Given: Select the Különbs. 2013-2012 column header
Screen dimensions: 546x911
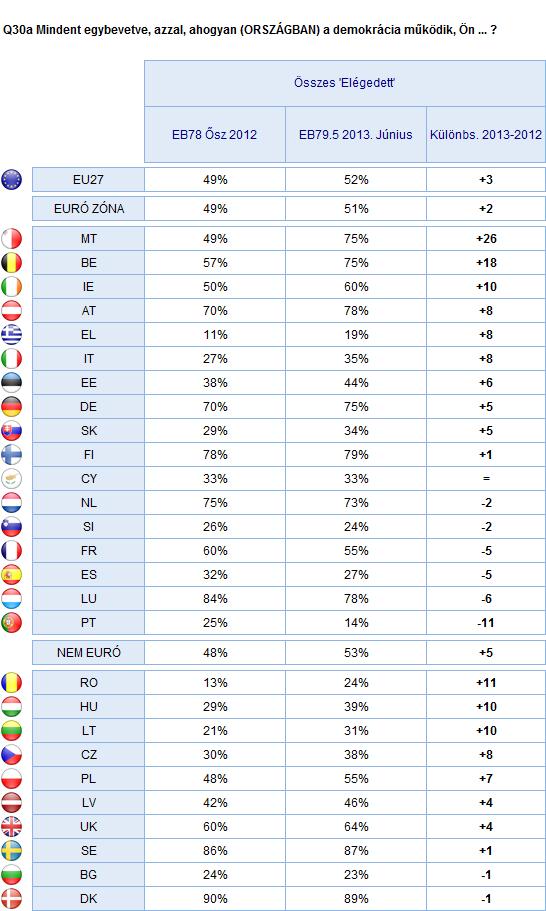Looking at the screenshot, I should [486, 135].
